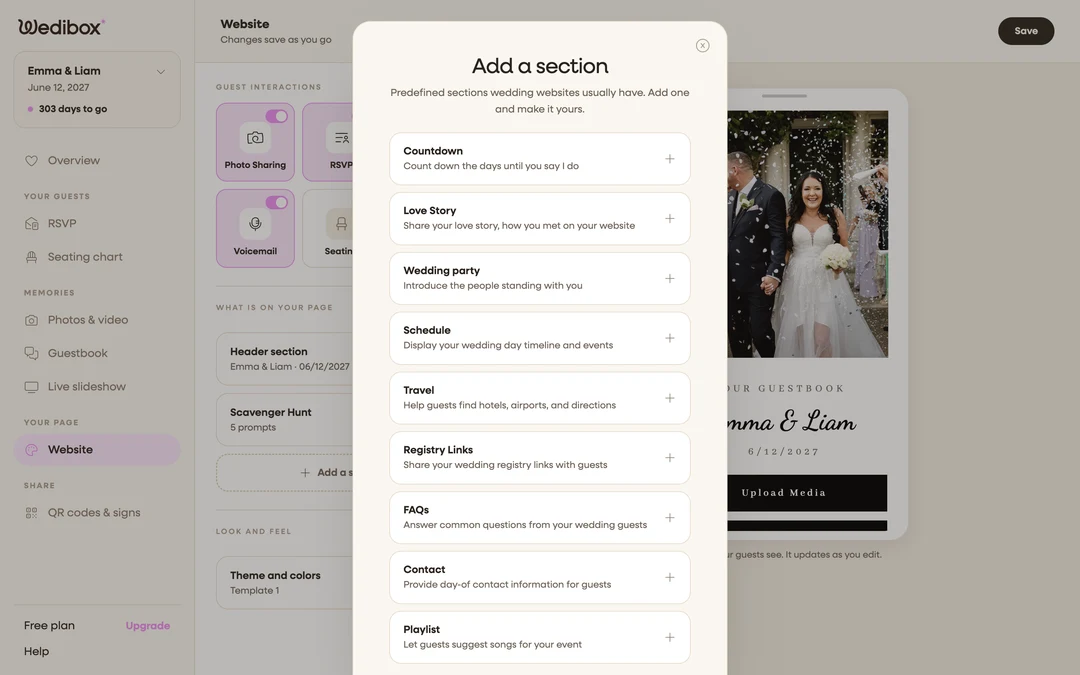Click plus icon beside Registry Links
Screen dimensions: 1080x675
click(669, 458)
